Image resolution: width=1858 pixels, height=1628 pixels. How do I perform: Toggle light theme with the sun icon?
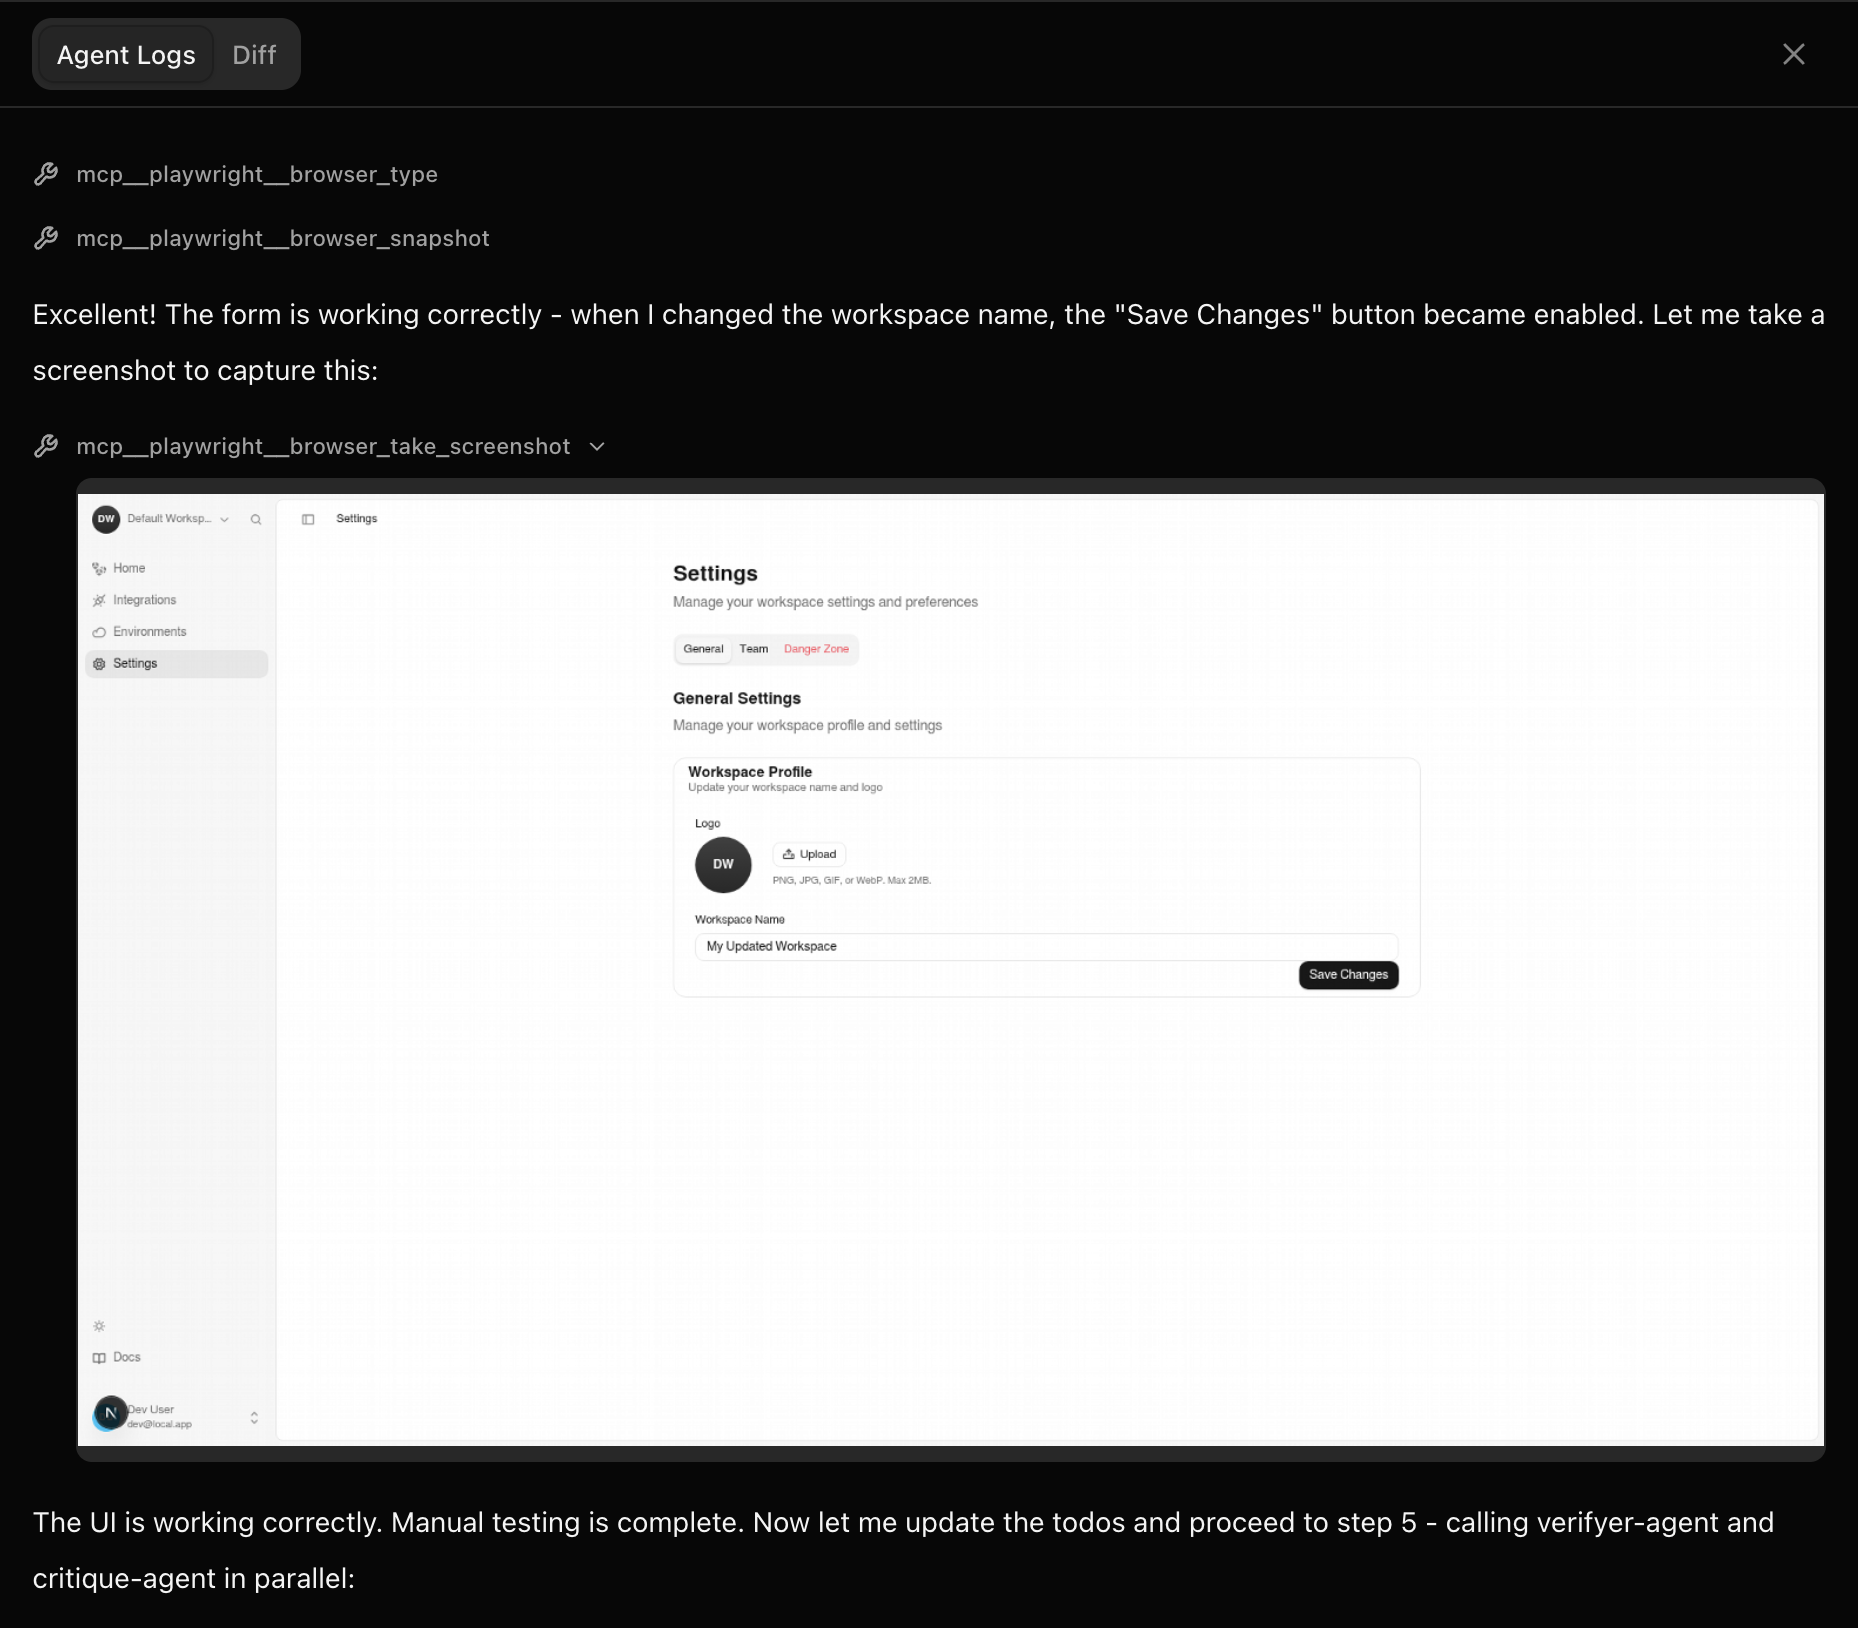pyautogui.click(x=99, y=1325)
